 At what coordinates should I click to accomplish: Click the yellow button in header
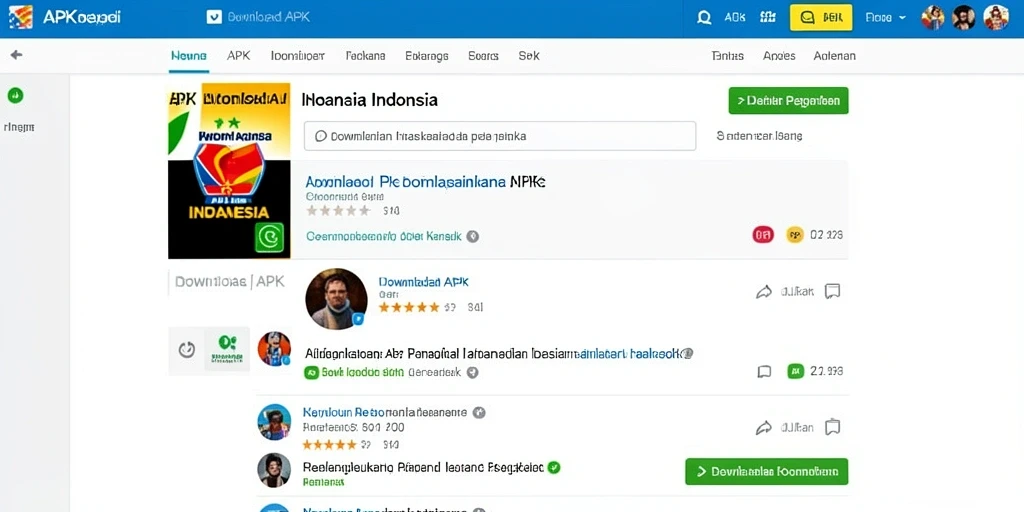click(x=821, y=18)
